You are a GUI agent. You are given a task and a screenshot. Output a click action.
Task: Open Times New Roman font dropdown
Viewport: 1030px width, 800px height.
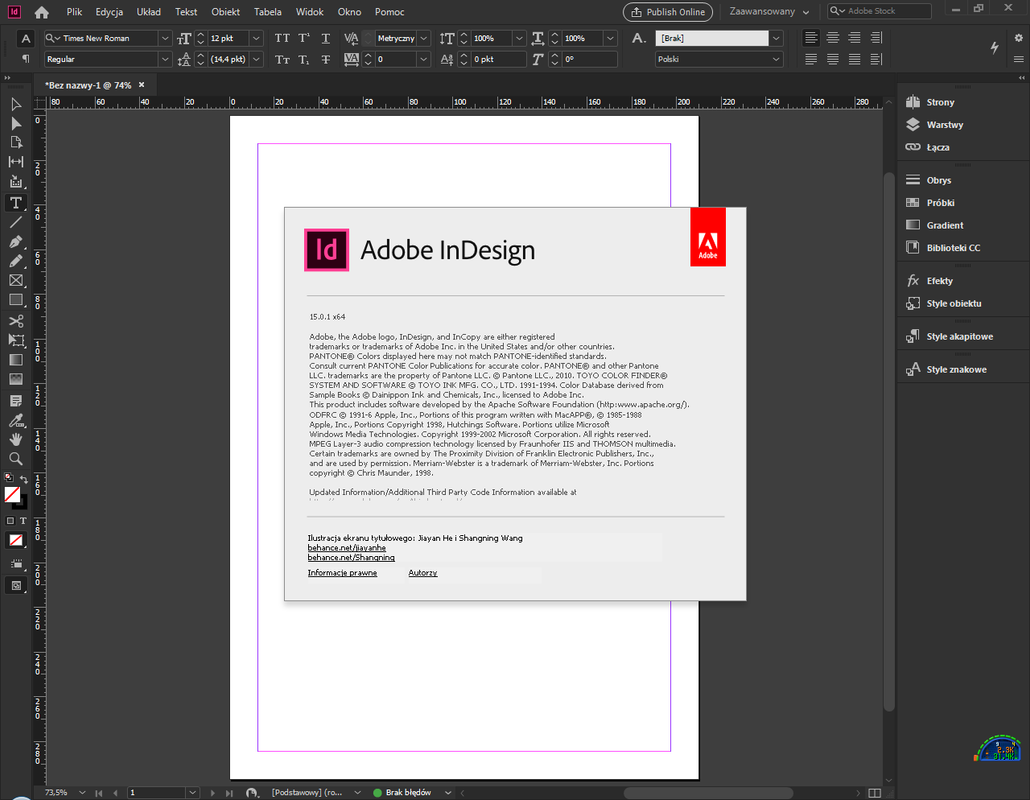(x=164, y=38)
